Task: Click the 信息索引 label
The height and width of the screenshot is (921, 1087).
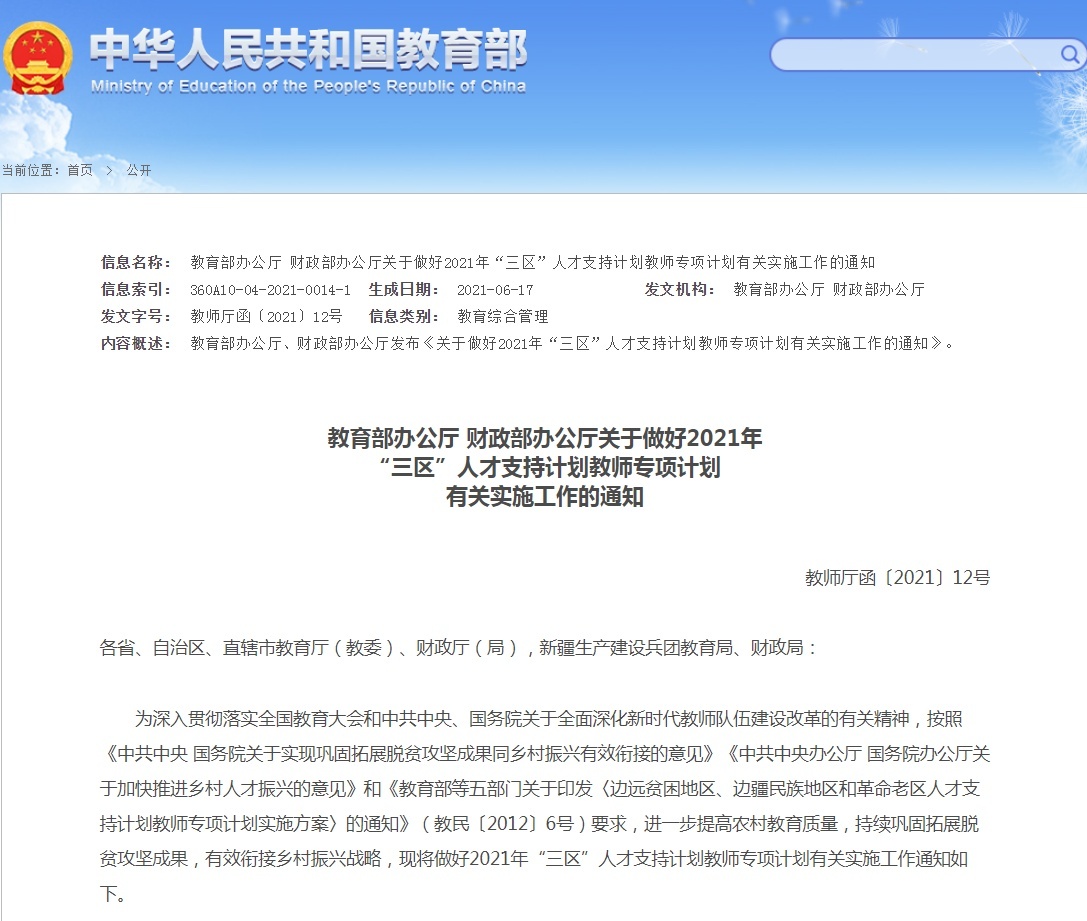Action: point(136,290)
